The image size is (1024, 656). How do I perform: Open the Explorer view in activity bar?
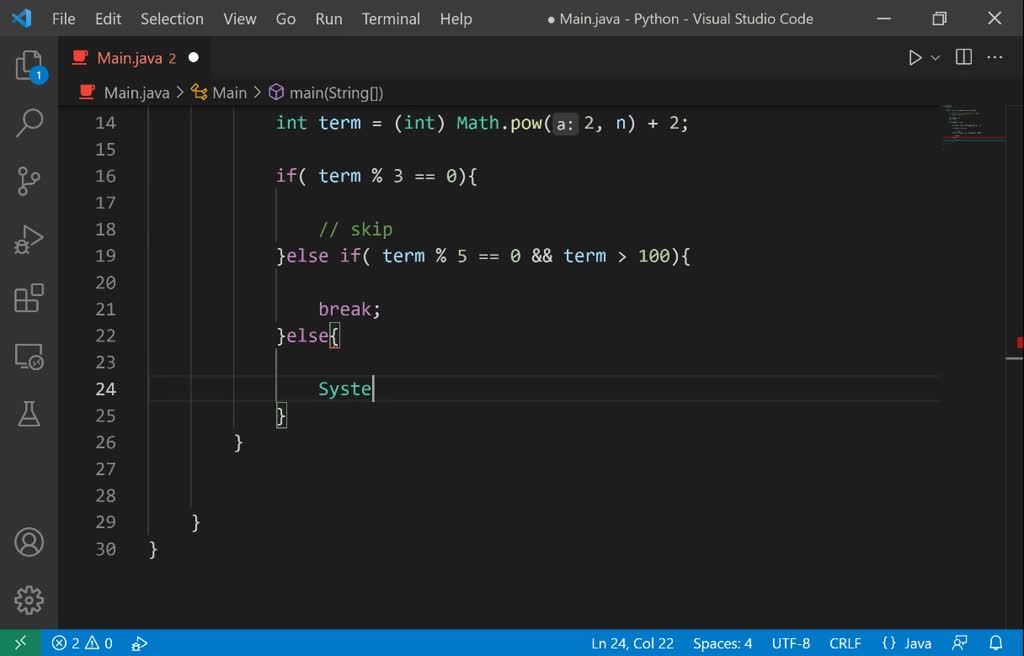click(29, 67)
